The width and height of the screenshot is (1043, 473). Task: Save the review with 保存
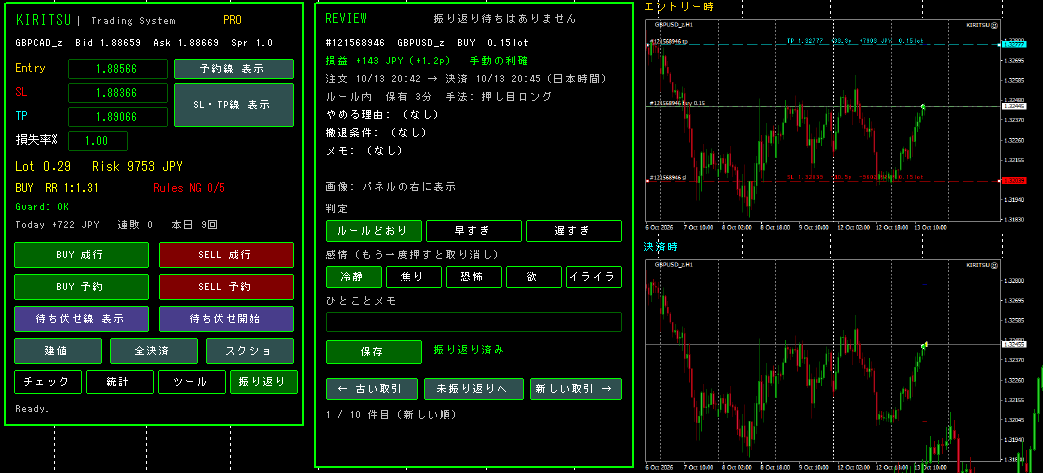[x=374, y=352]
